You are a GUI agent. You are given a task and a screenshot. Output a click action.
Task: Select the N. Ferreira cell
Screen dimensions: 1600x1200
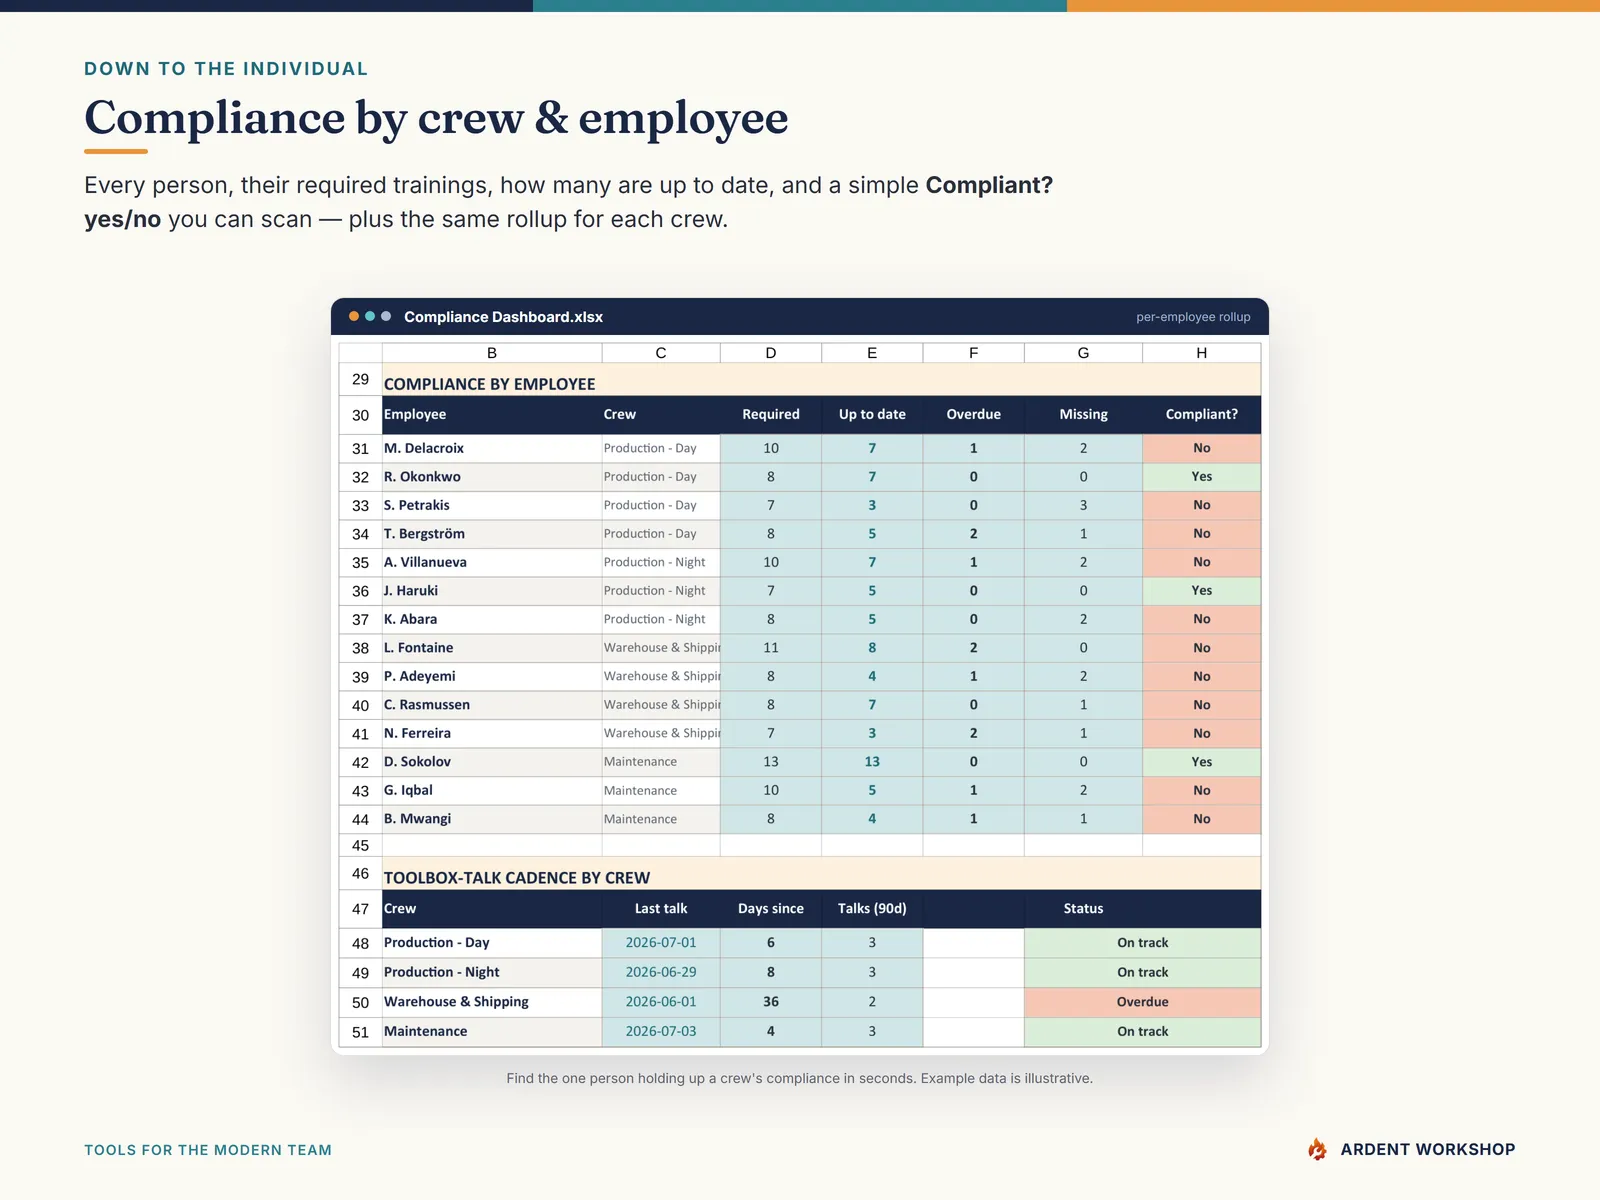click(492, 733)
